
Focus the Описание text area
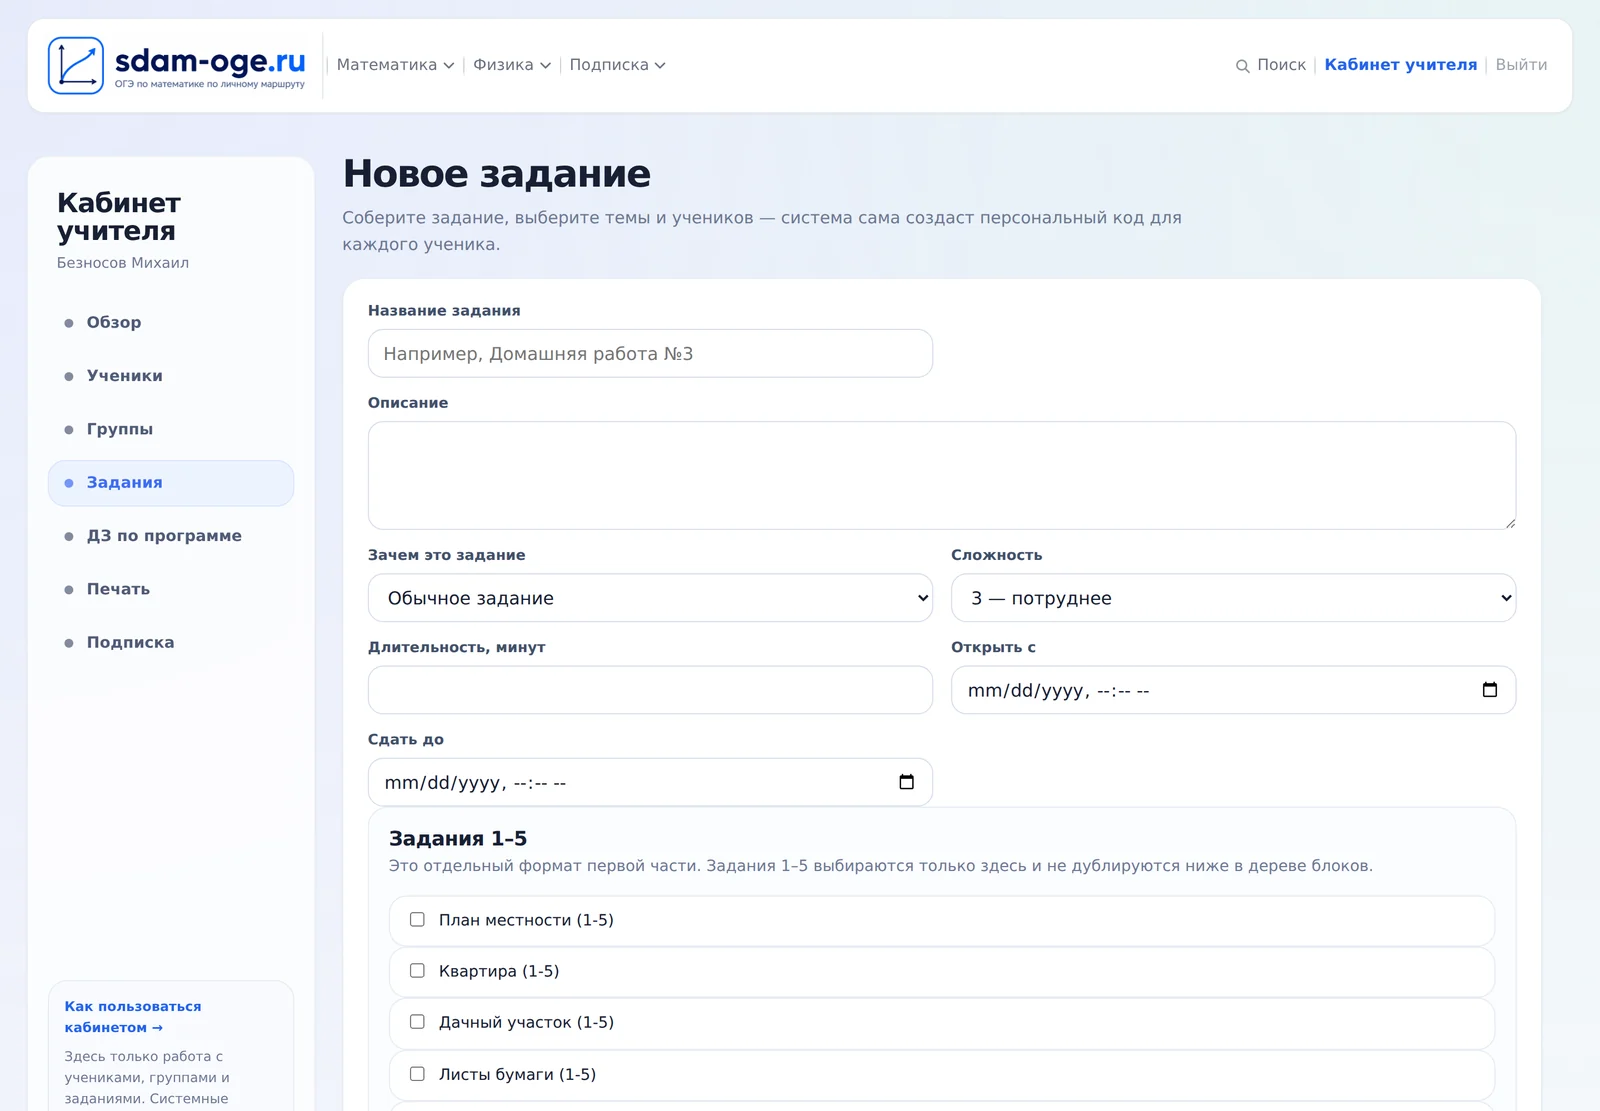tap(942, 476)
